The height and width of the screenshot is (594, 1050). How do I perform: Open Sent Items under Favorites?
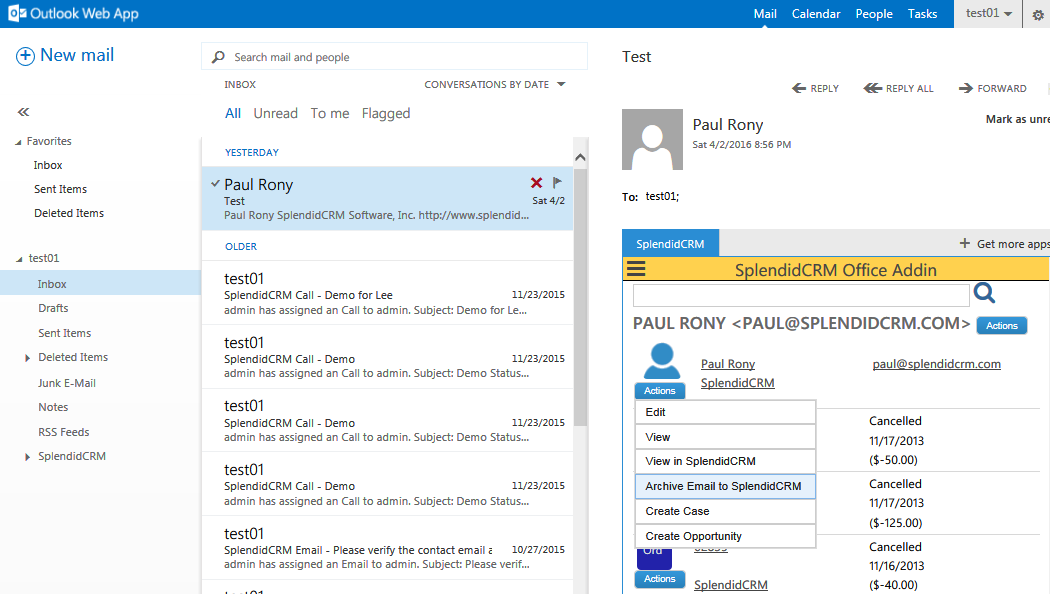(x=60, y=190)
